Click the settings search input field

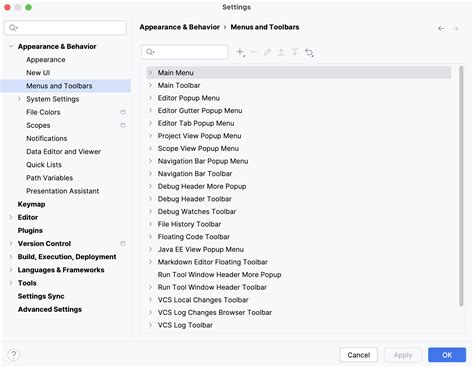(x=65, y=28)
